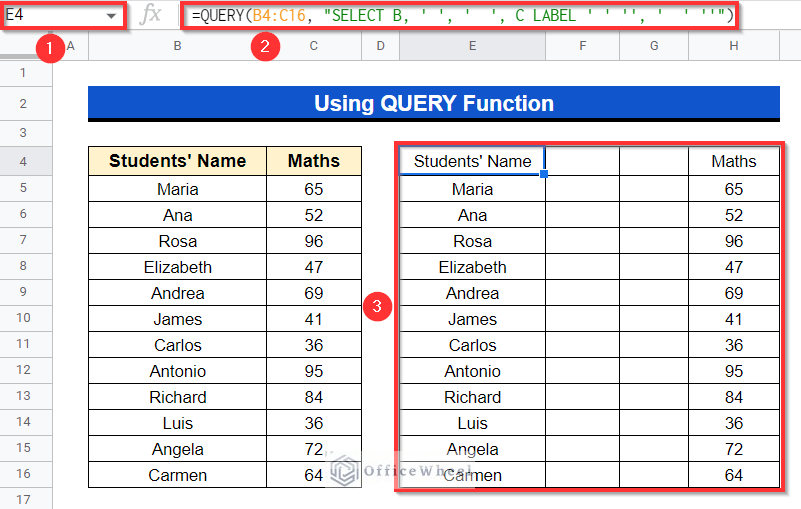This screenshot has height=509, width=801.
Task: Select cell 'Maria' in column B
Action: [177, 189]
